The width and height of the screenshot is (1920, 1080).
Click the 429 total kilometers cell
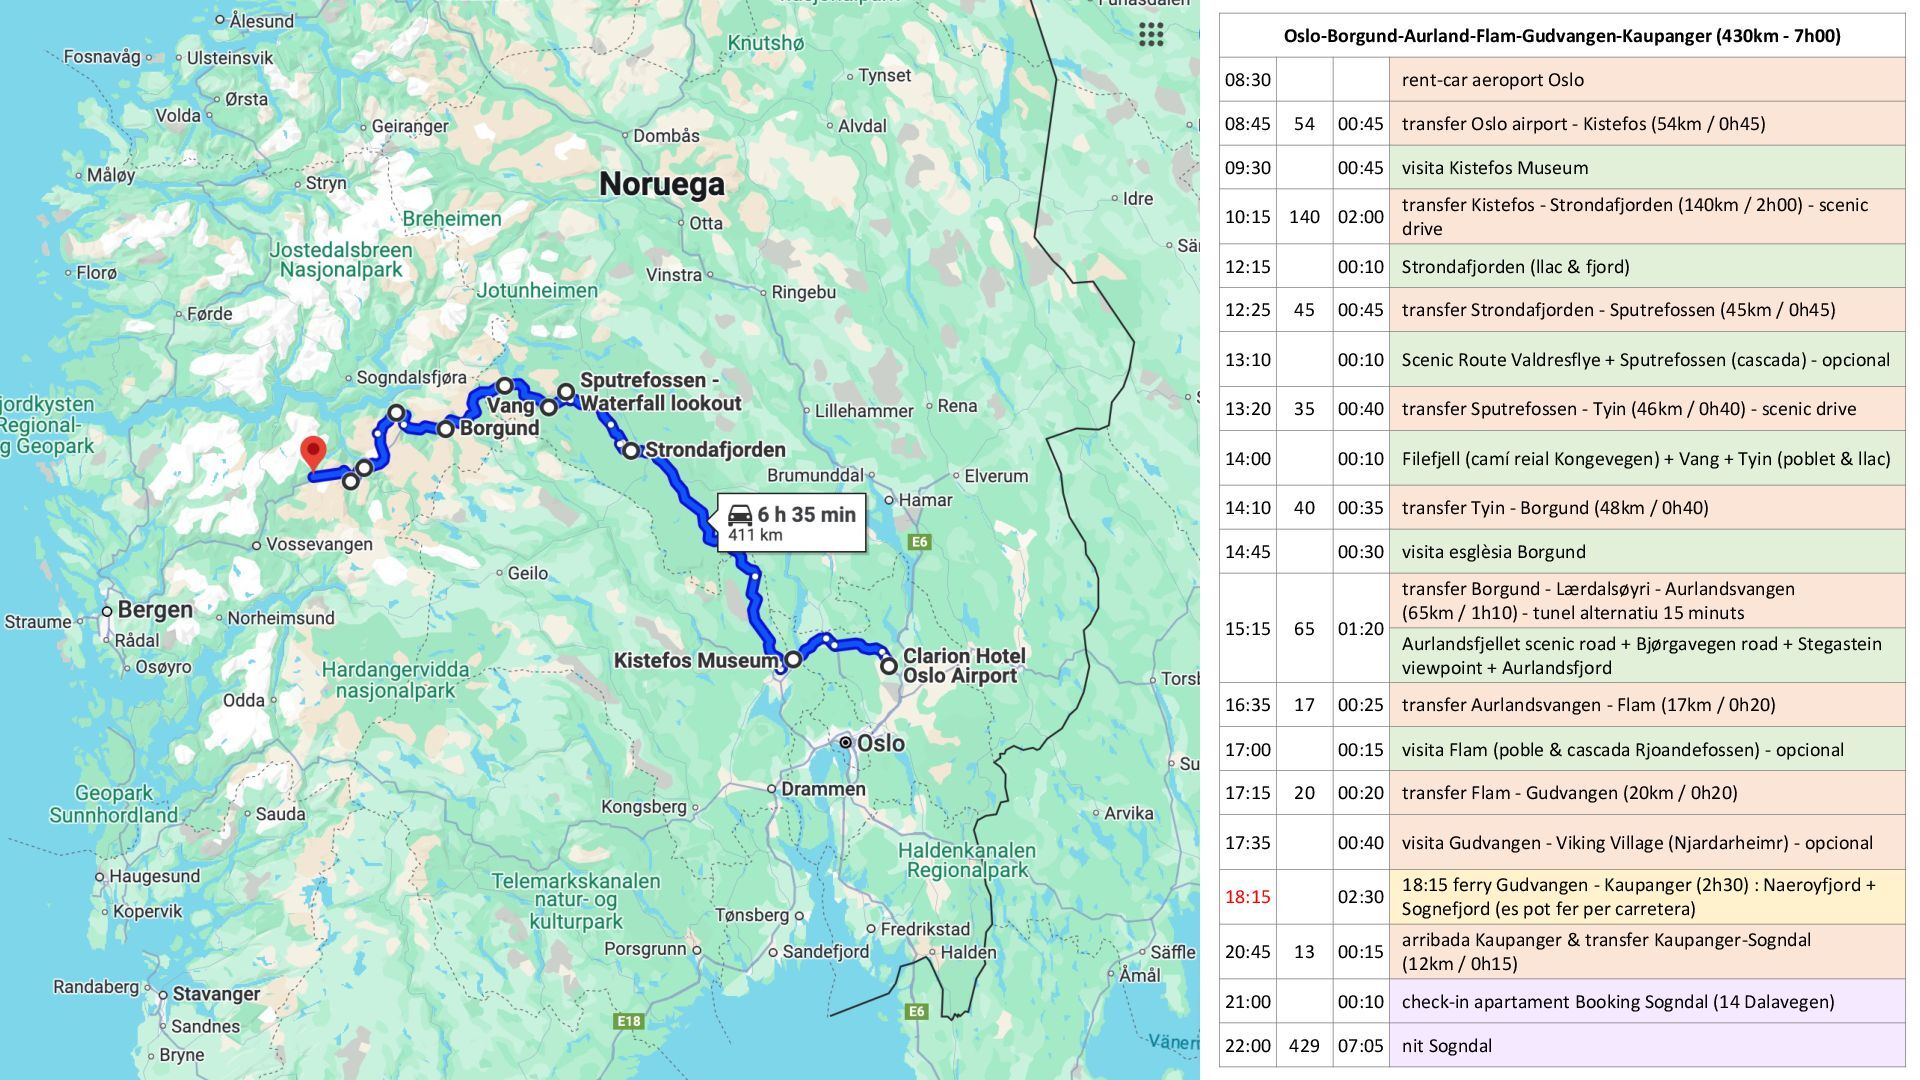(1304, 1046)
